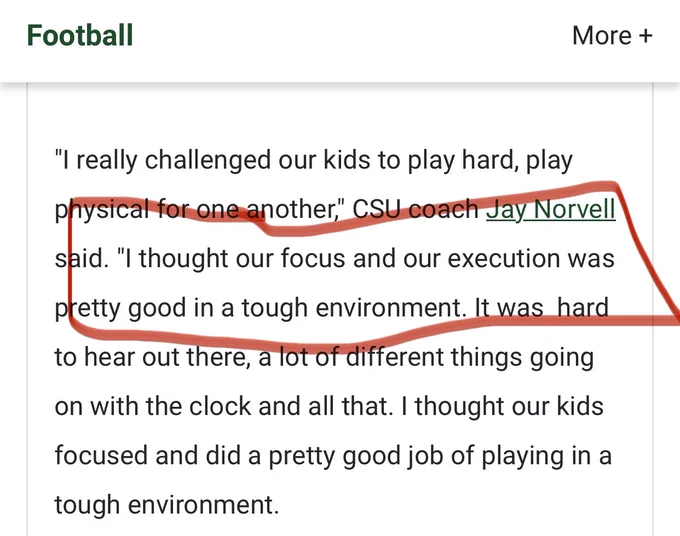Expand the More + menu

click(612, 35)
